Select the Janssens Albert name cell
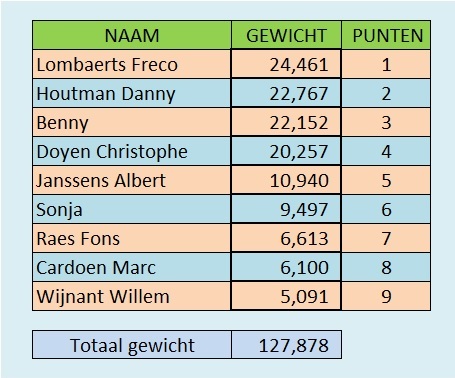Image resolution: width=455 pixels, height=378 pixels. (x=132, y=180)
